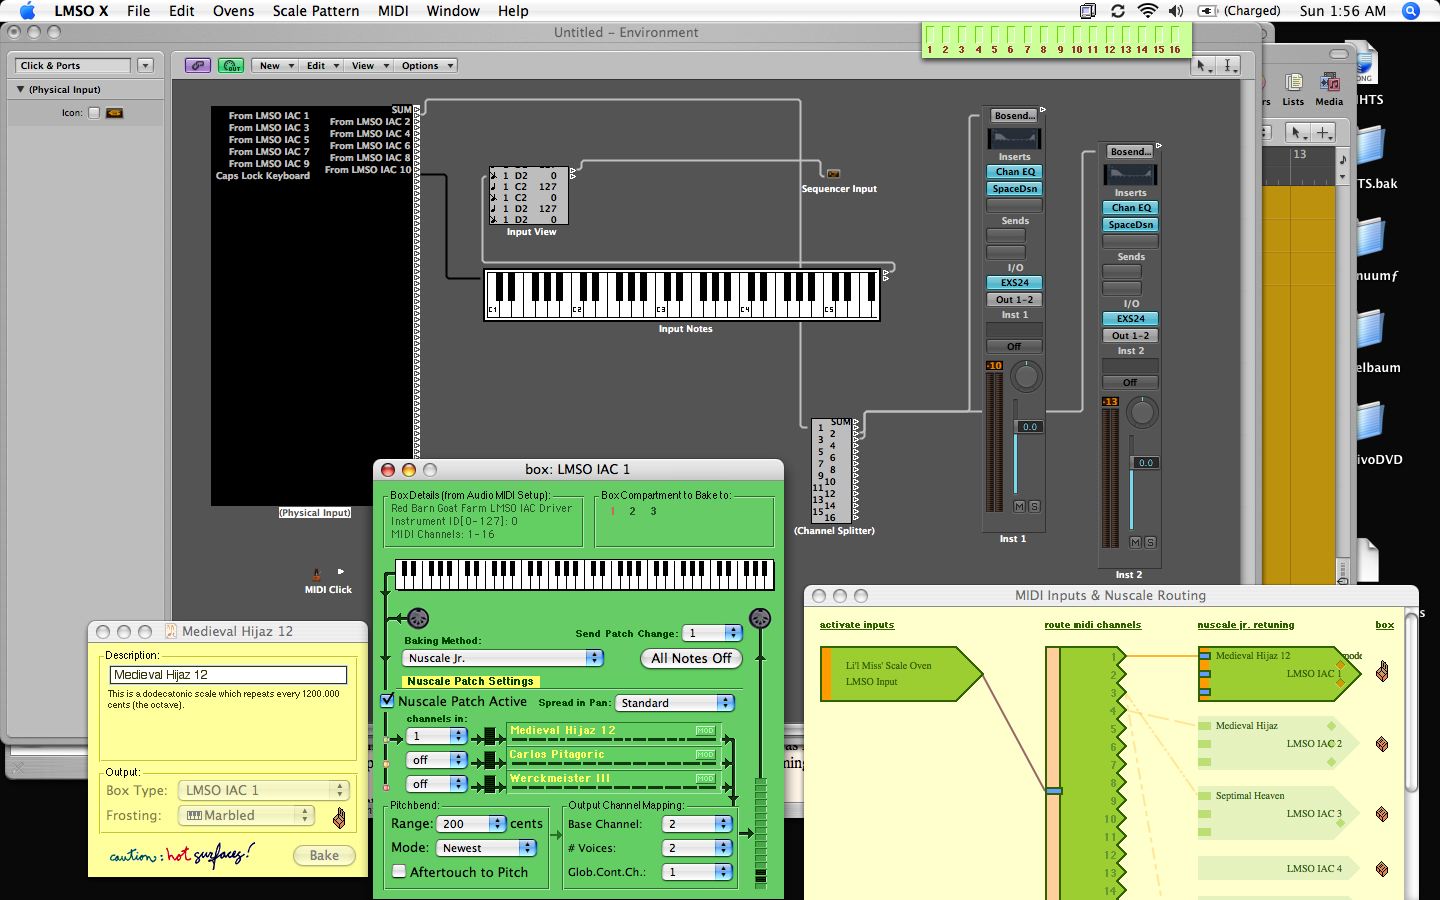Solo the Inst 2 channel strip

[x=1150, y=543]
